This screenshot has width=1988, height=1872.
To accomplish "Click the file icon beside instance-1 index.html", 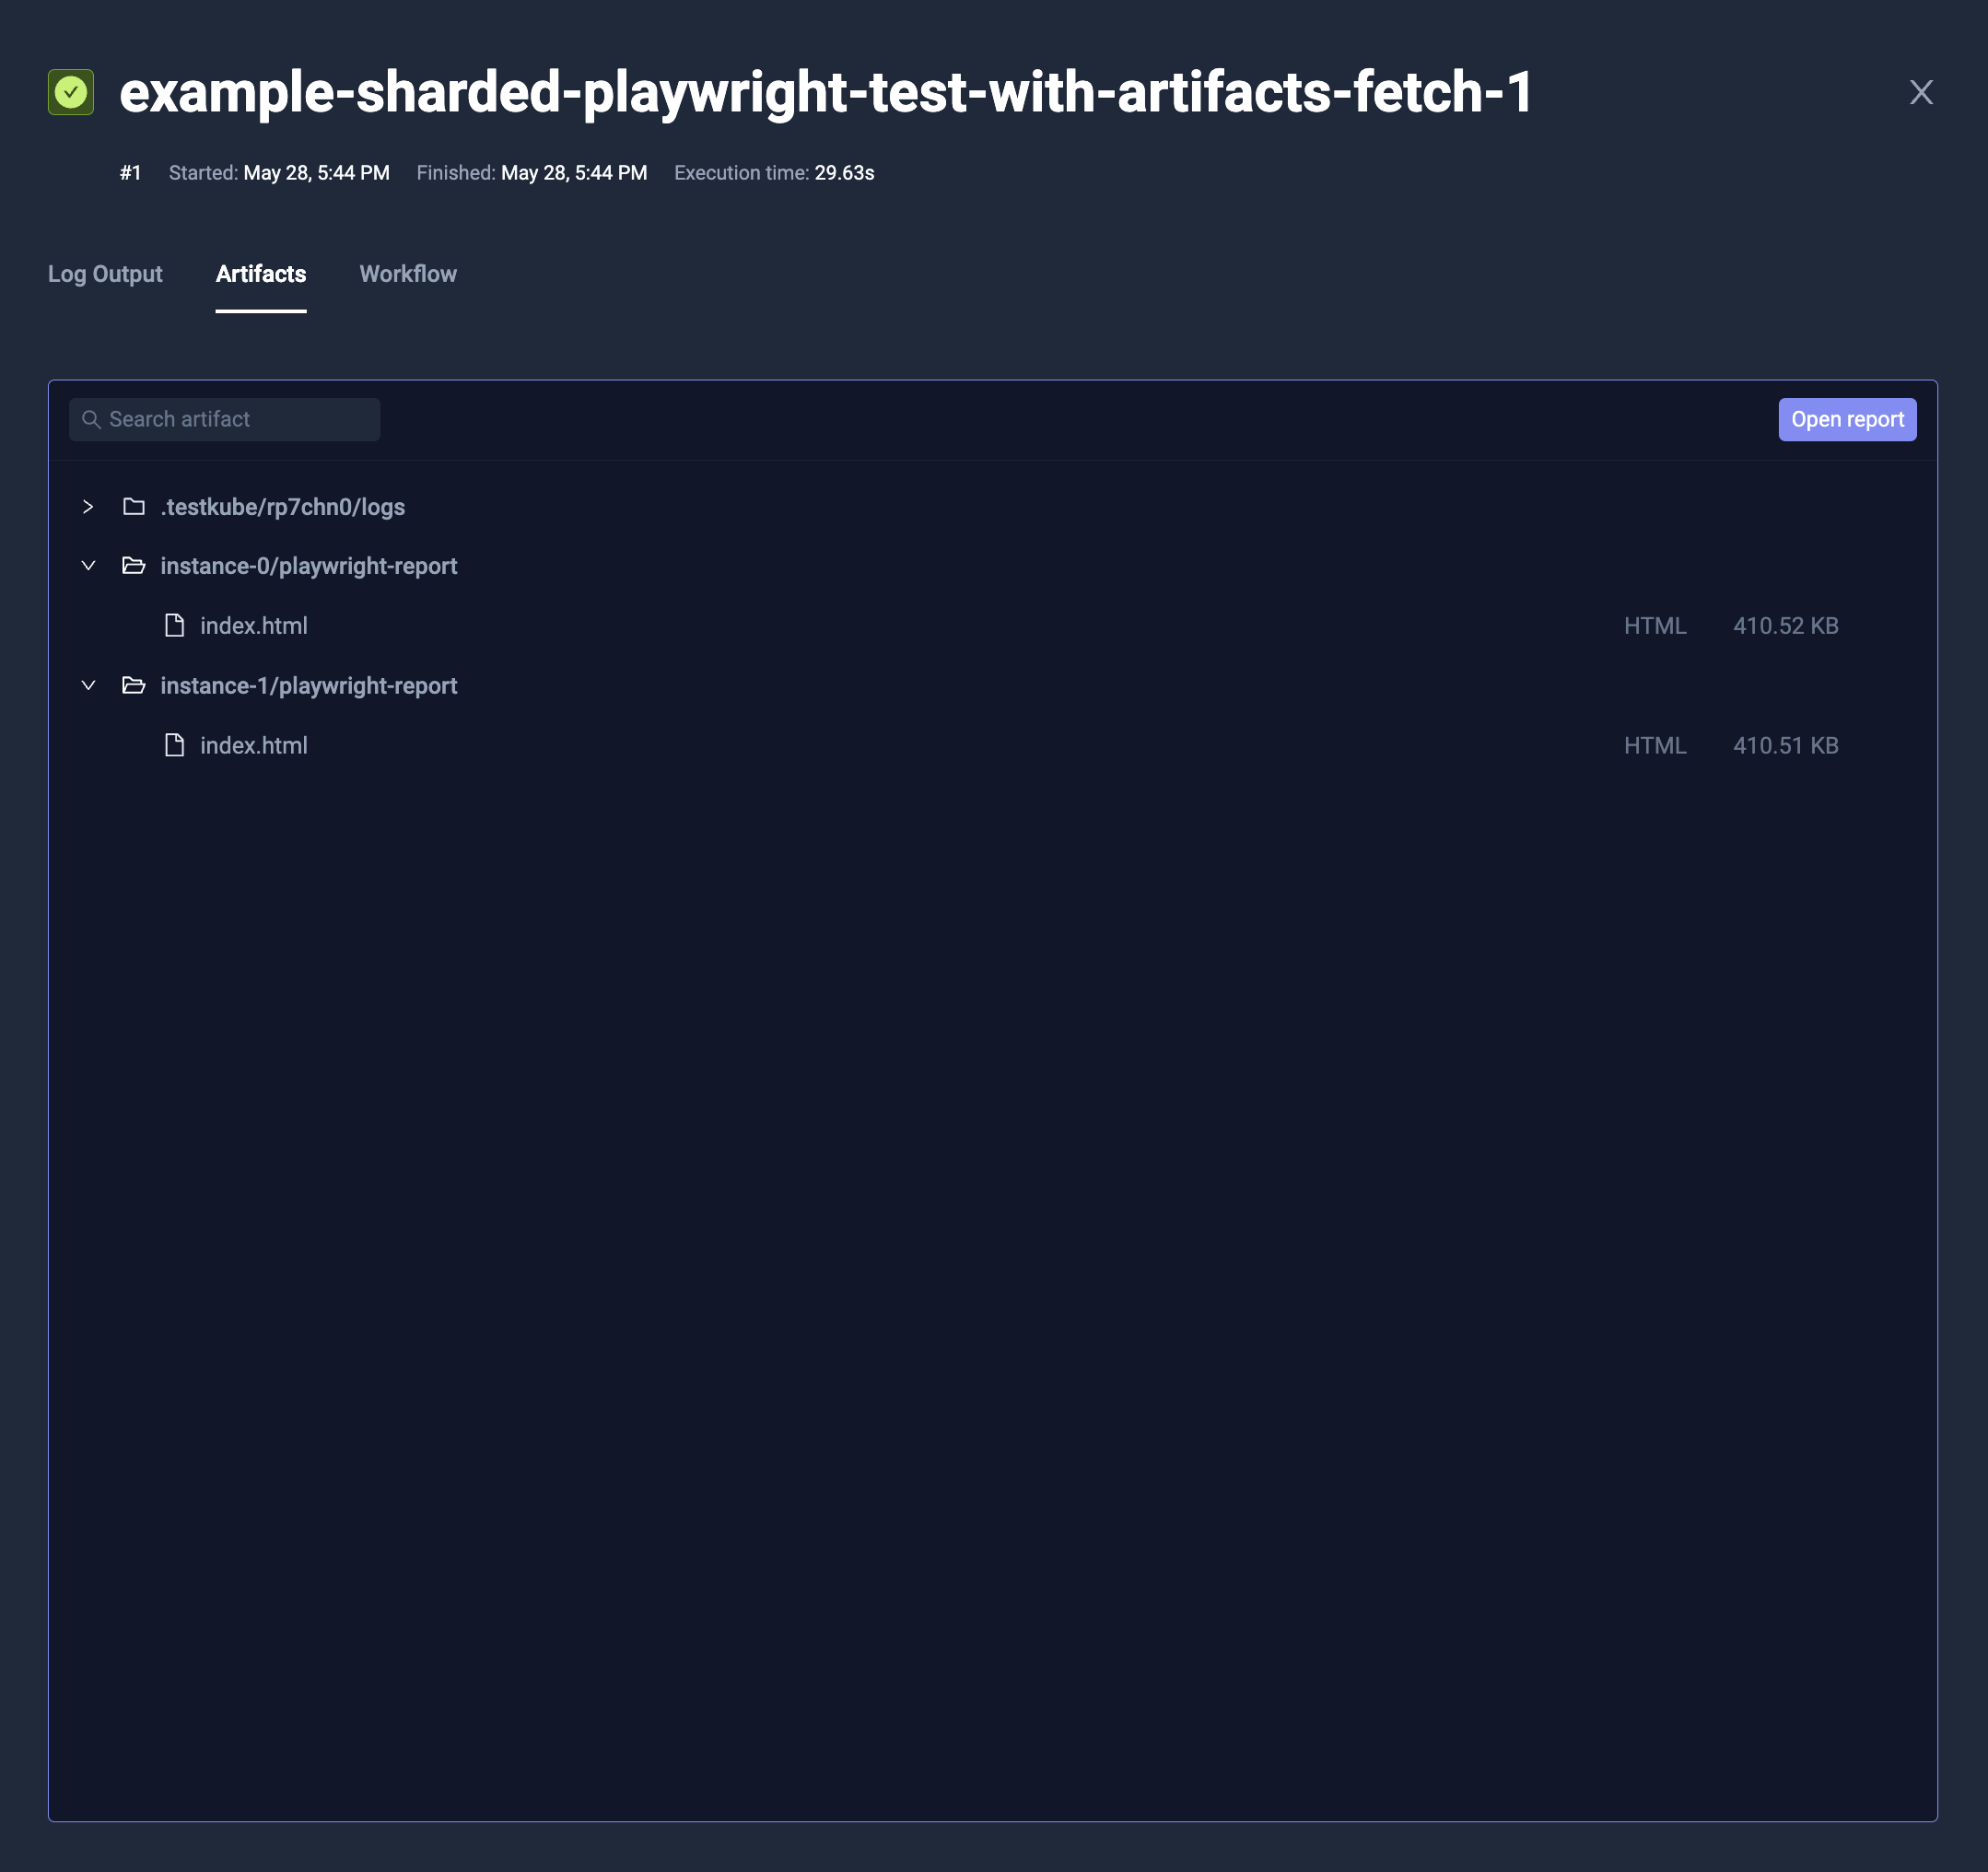I will pos(174,745).
